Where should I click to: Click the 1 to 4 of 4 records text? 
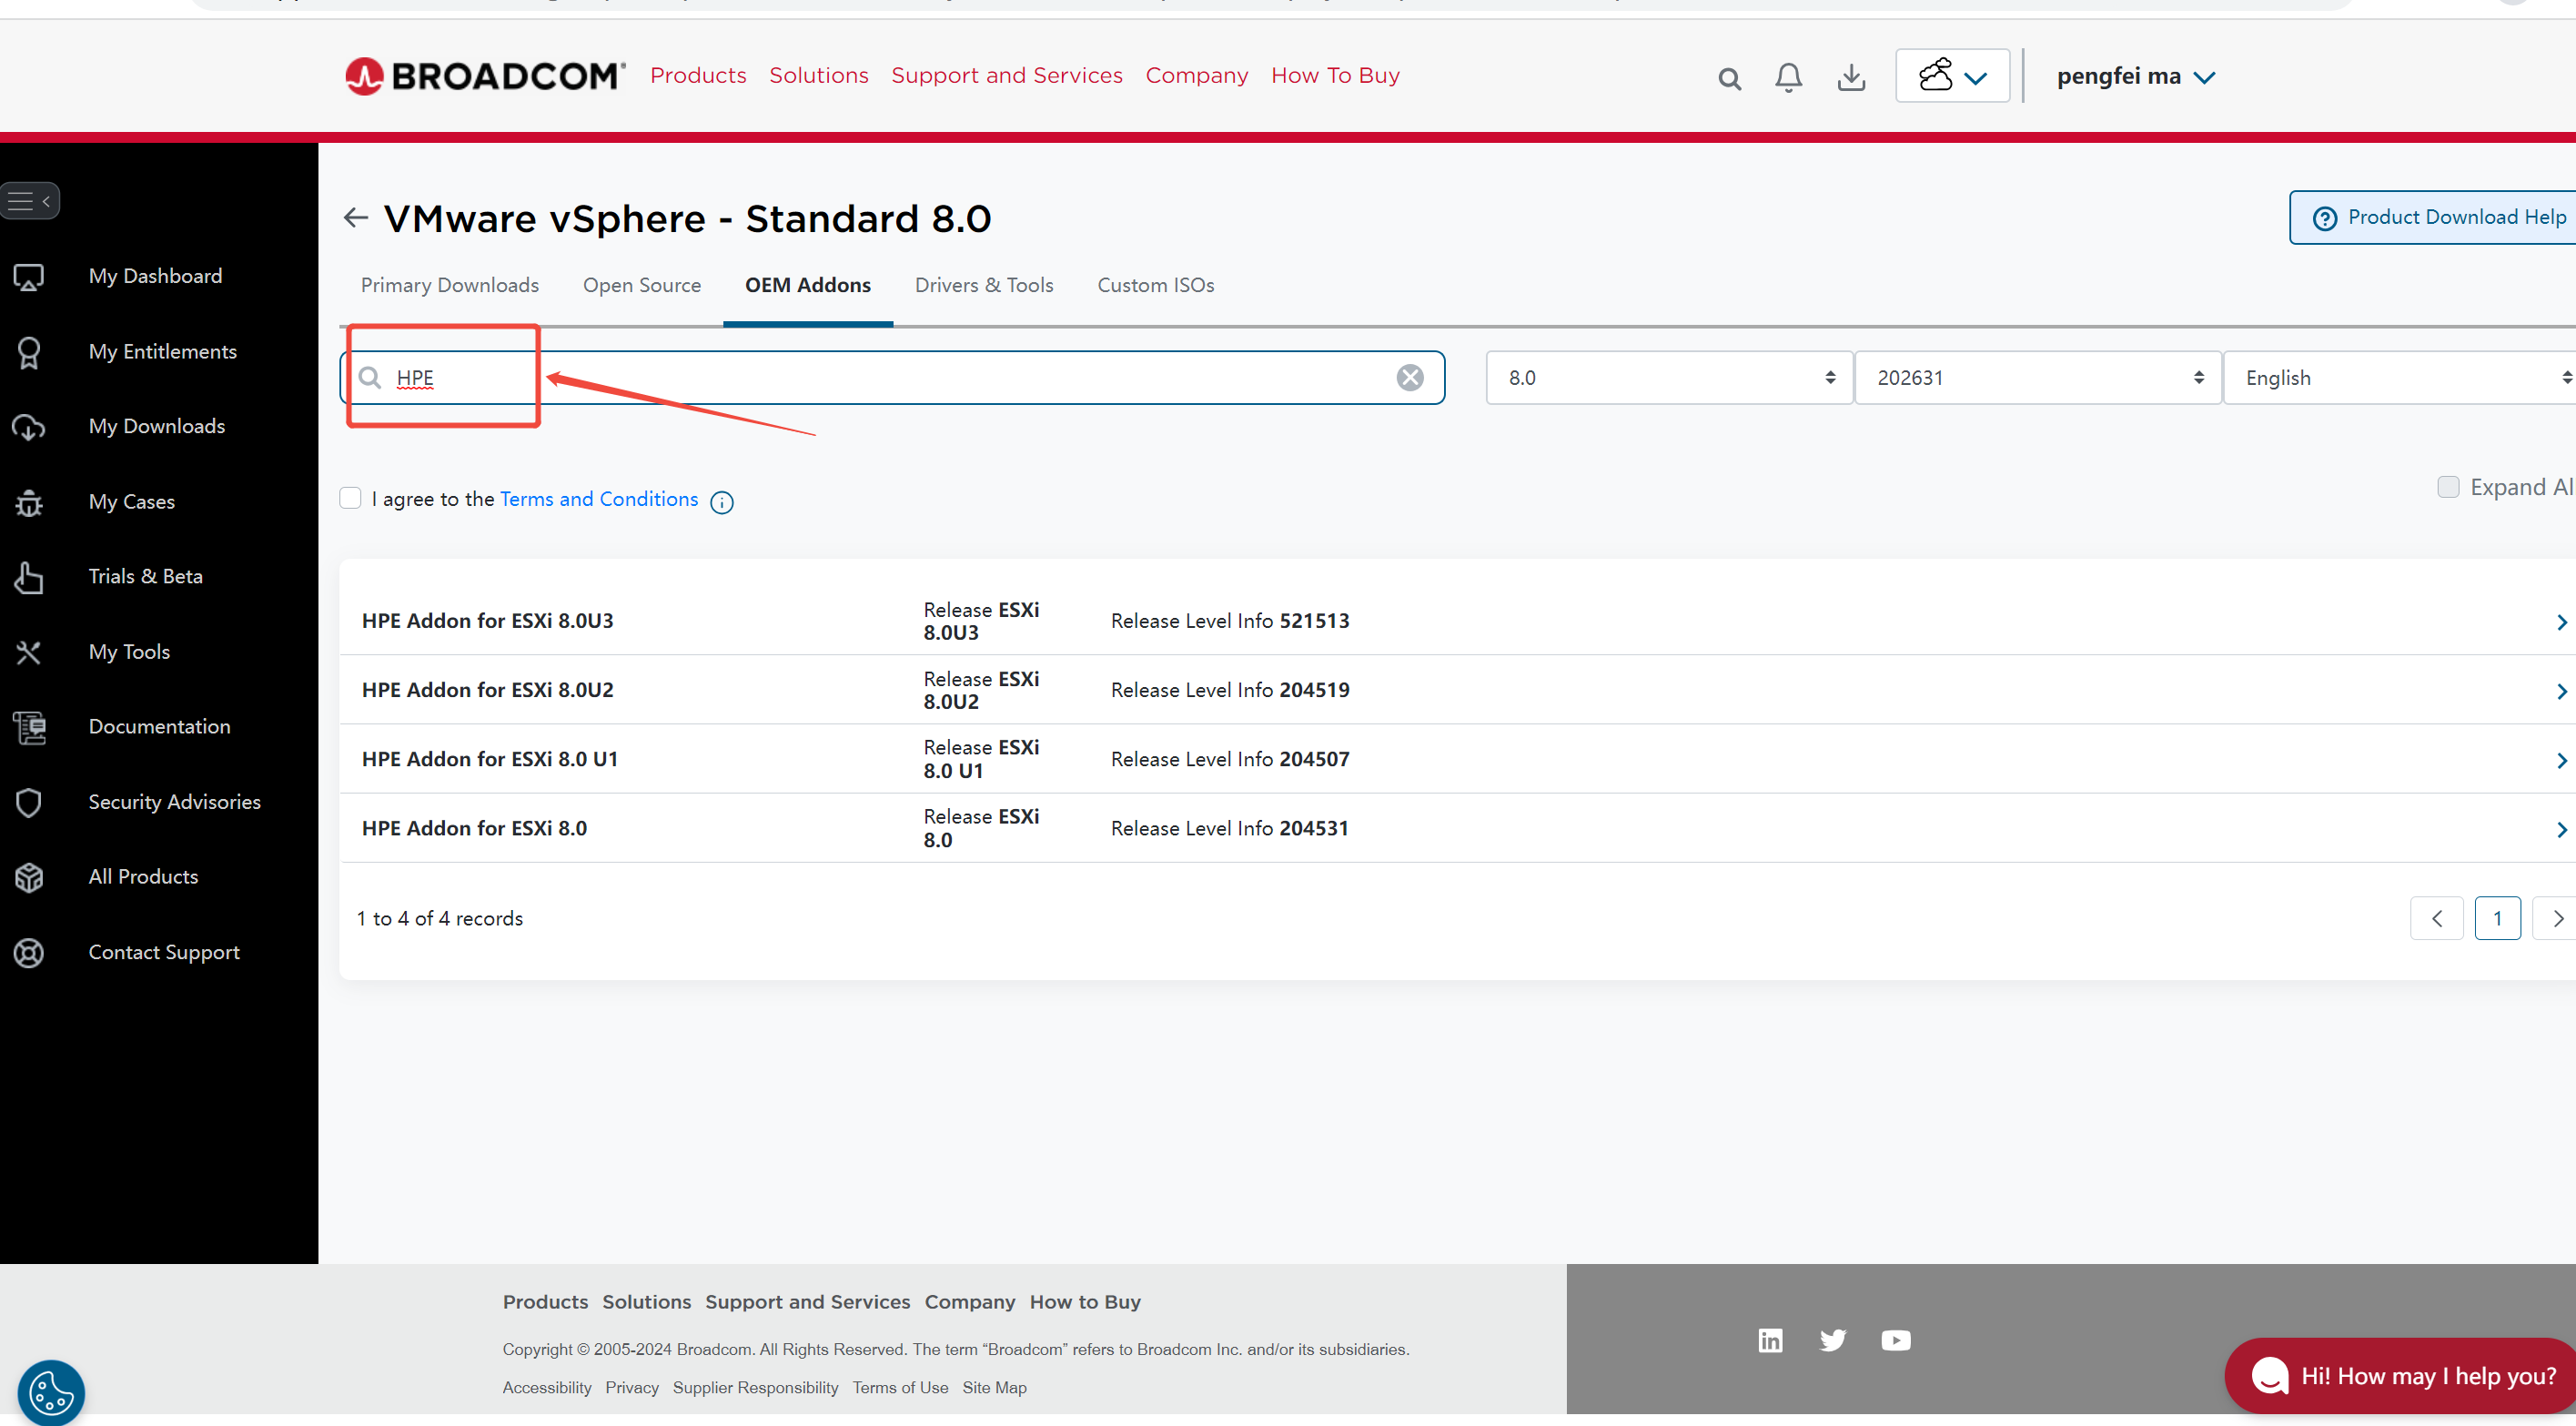point(440,918)
